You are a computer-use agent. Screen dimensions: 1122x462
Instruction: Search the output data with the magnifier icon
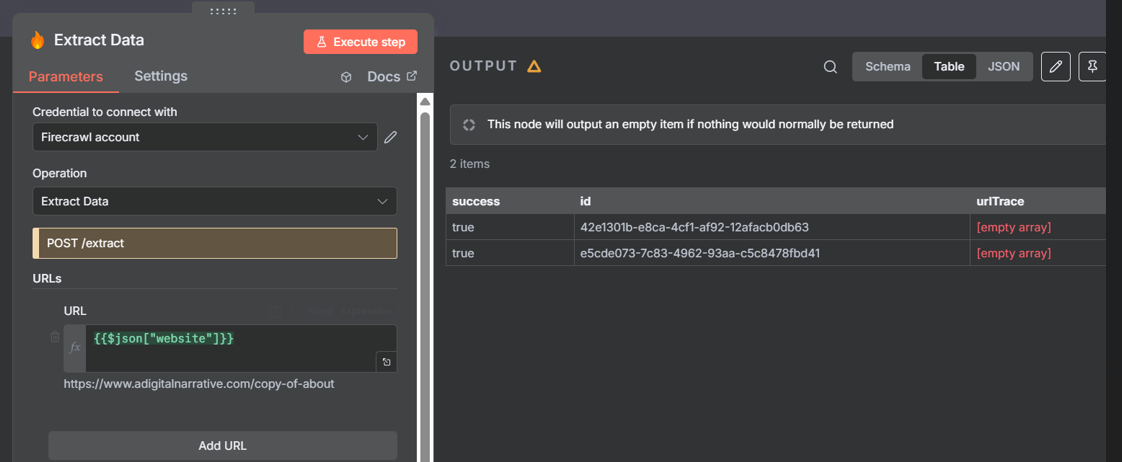[830, 67]
